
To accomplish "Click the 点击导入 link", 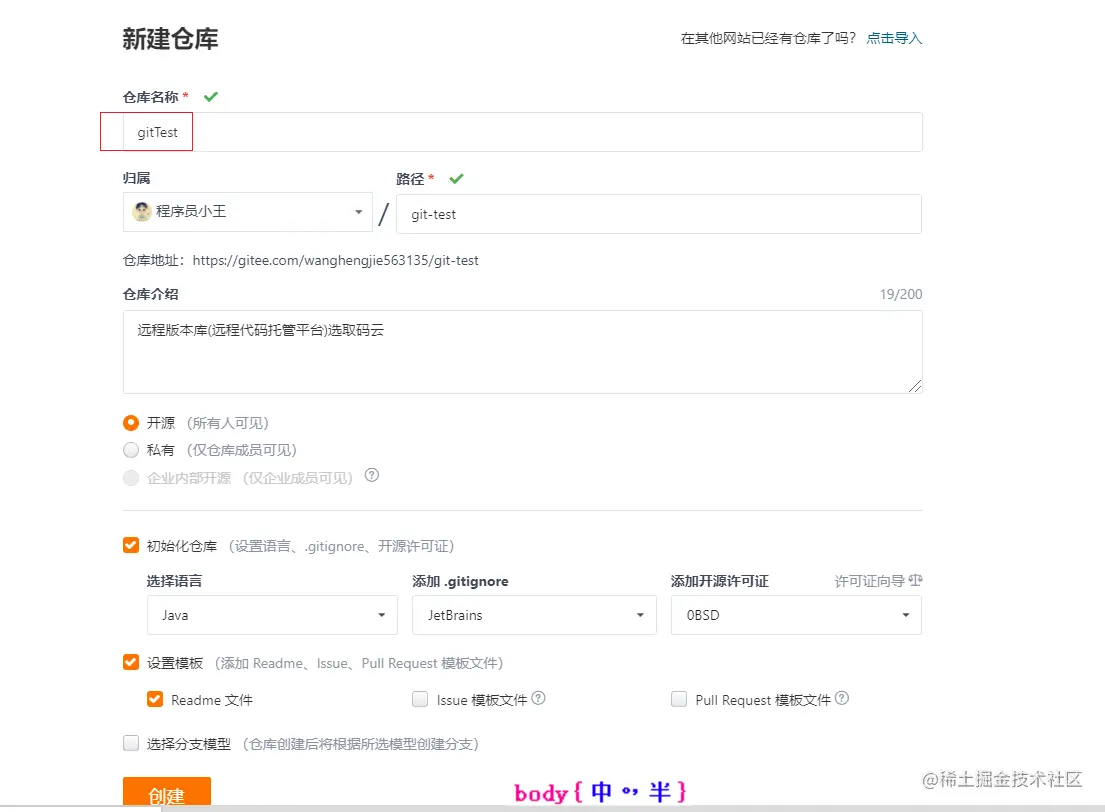I will [894, 38].
